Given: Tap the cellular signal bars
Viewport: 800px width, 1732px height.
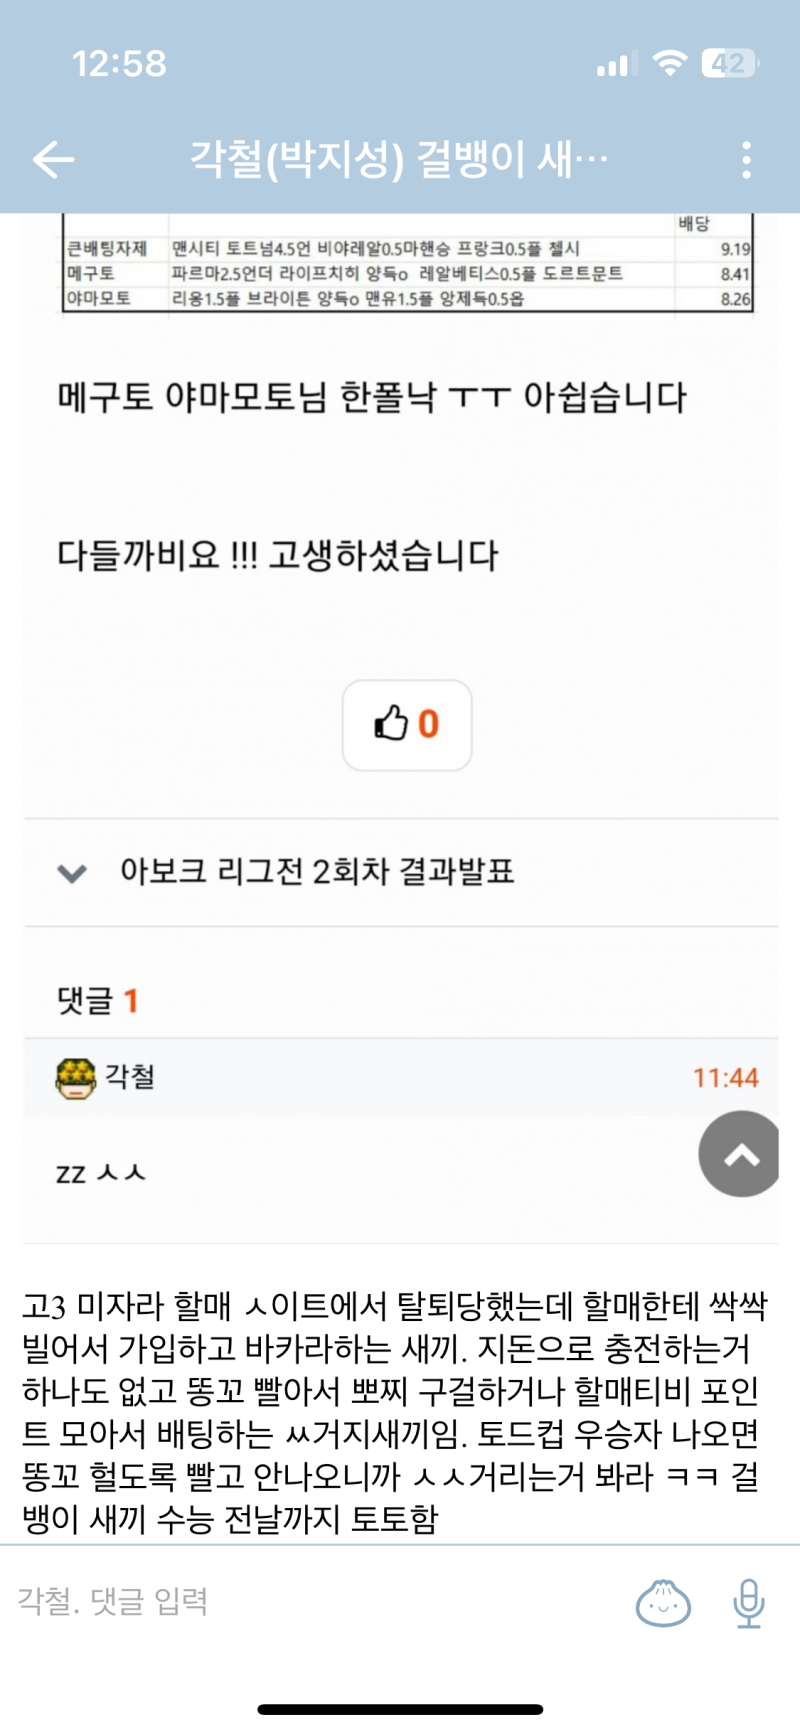Looking at the screenshot, I should tap(616, 65).
